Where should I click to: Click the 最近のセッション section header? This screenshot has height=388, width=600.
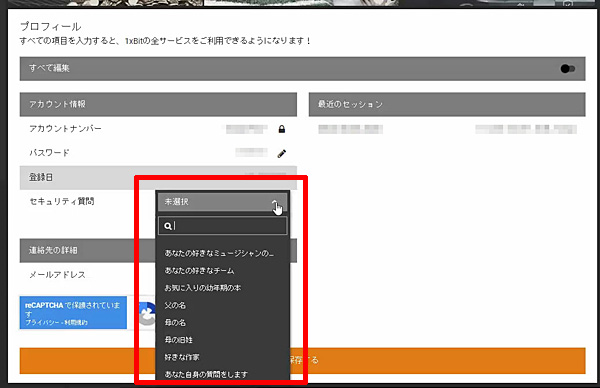click(x=447, y=104)
